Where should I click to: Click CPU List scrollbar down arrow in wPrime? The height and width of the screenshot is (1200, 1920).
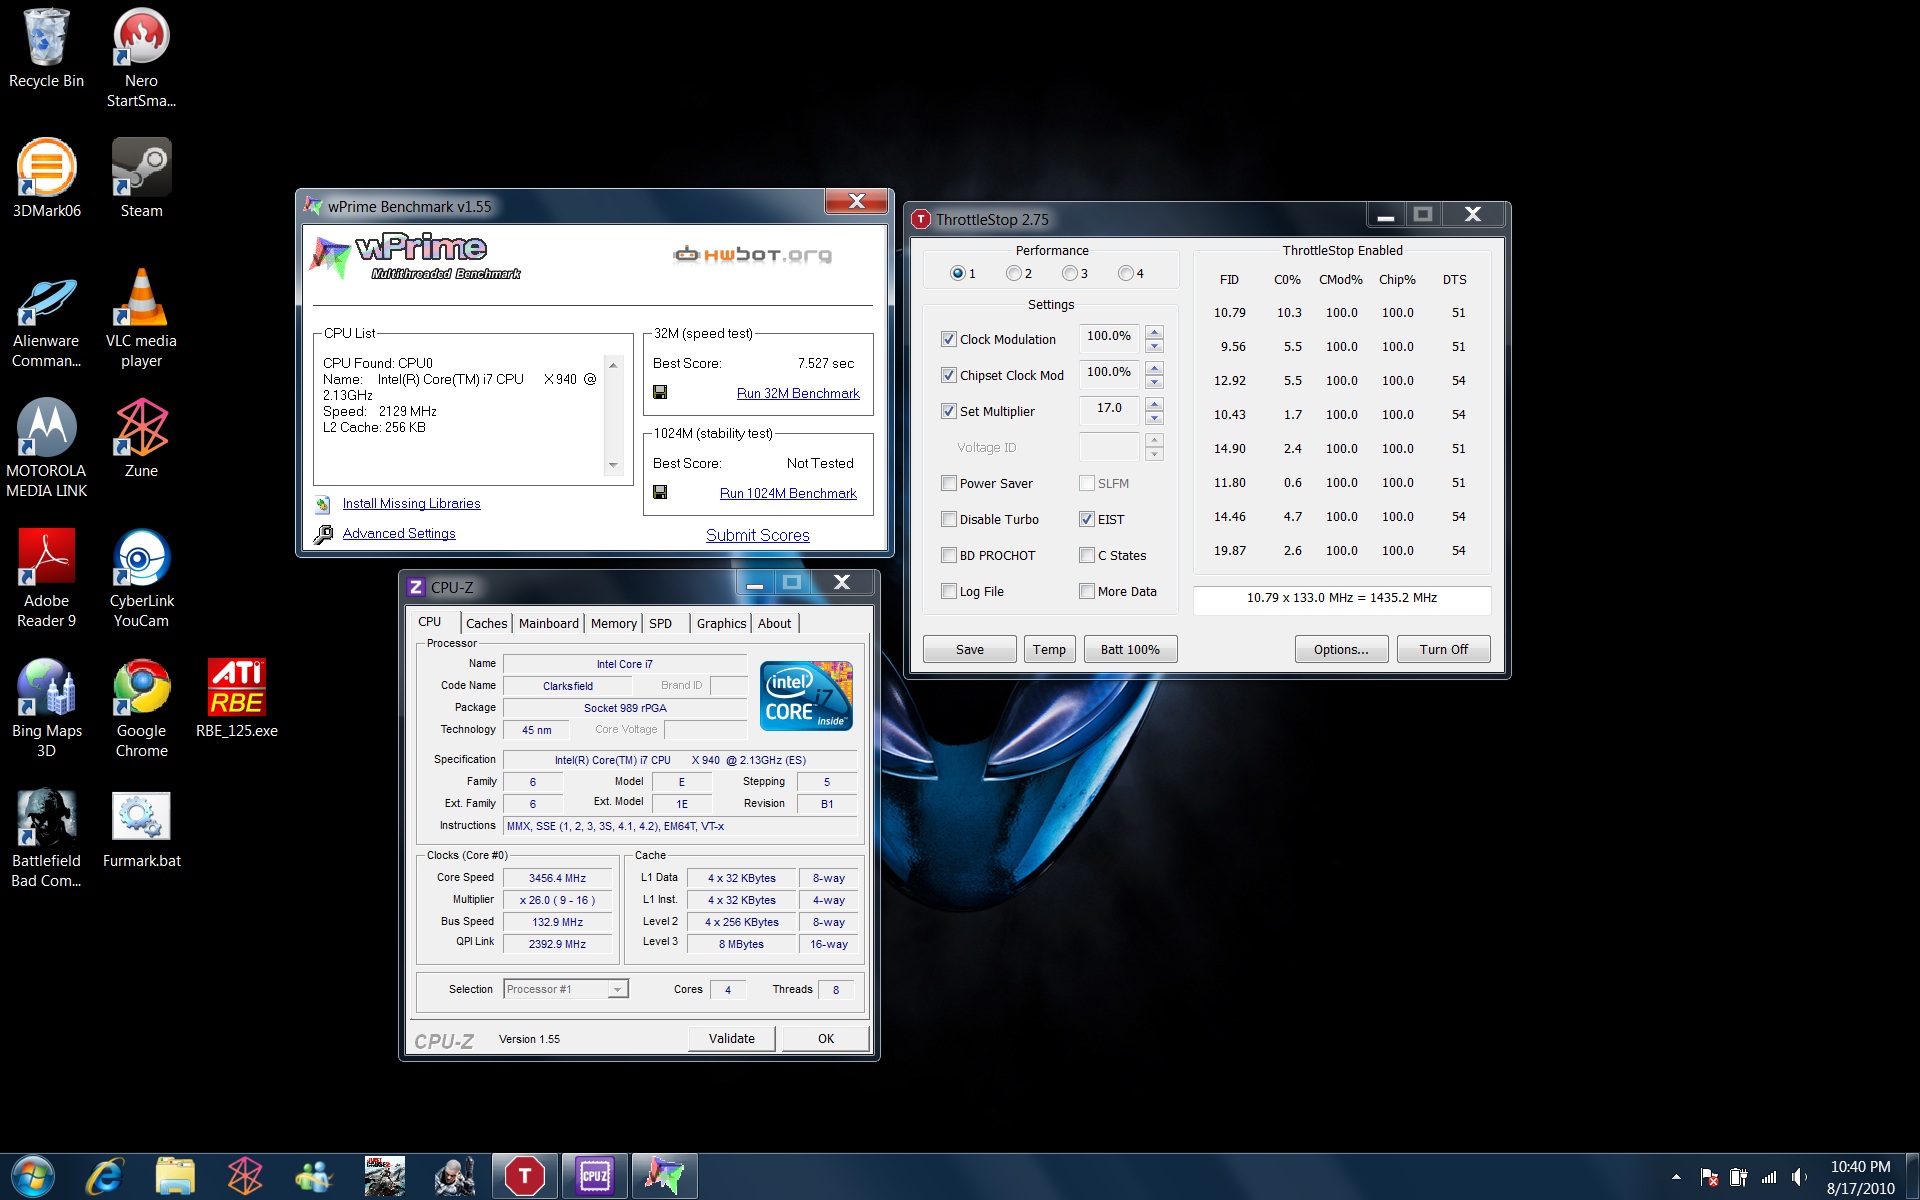(613, 465)
